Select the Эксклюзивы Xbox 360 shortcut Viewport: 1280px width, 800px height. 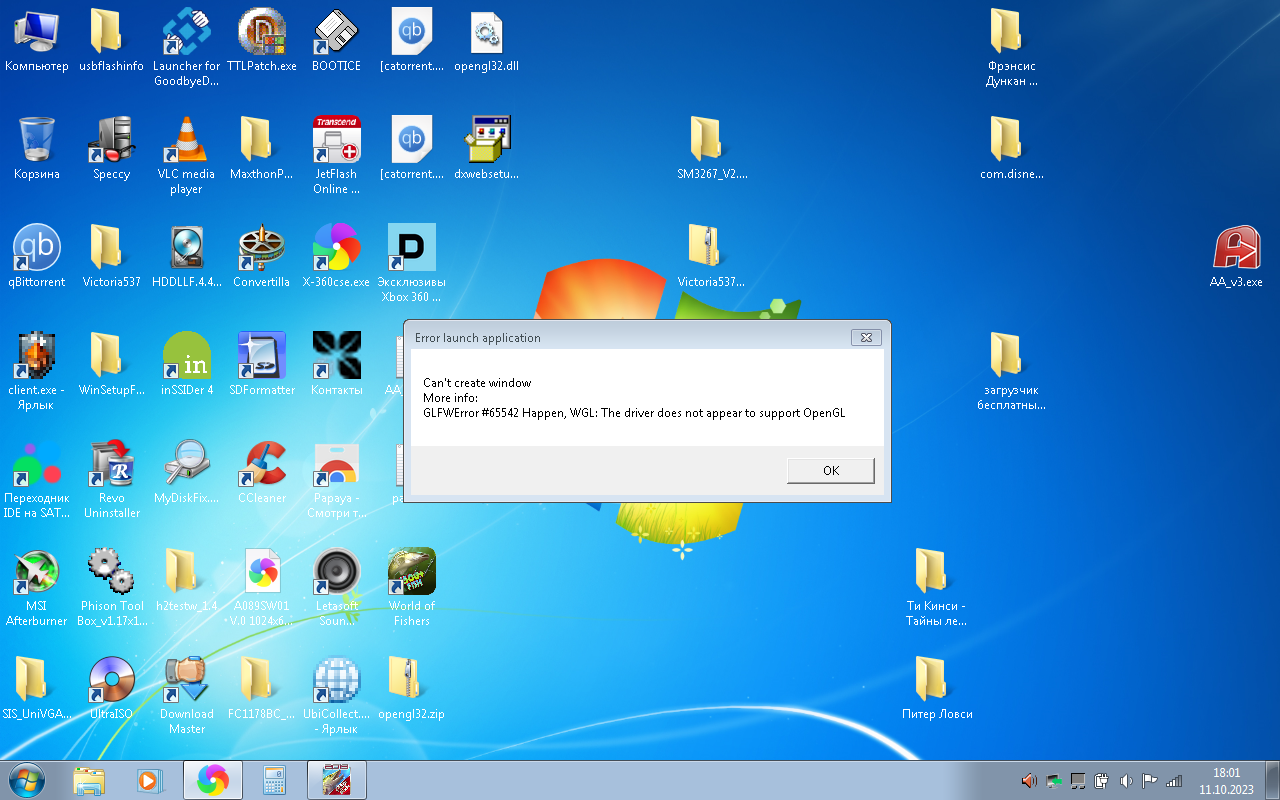tap(412, 264)
